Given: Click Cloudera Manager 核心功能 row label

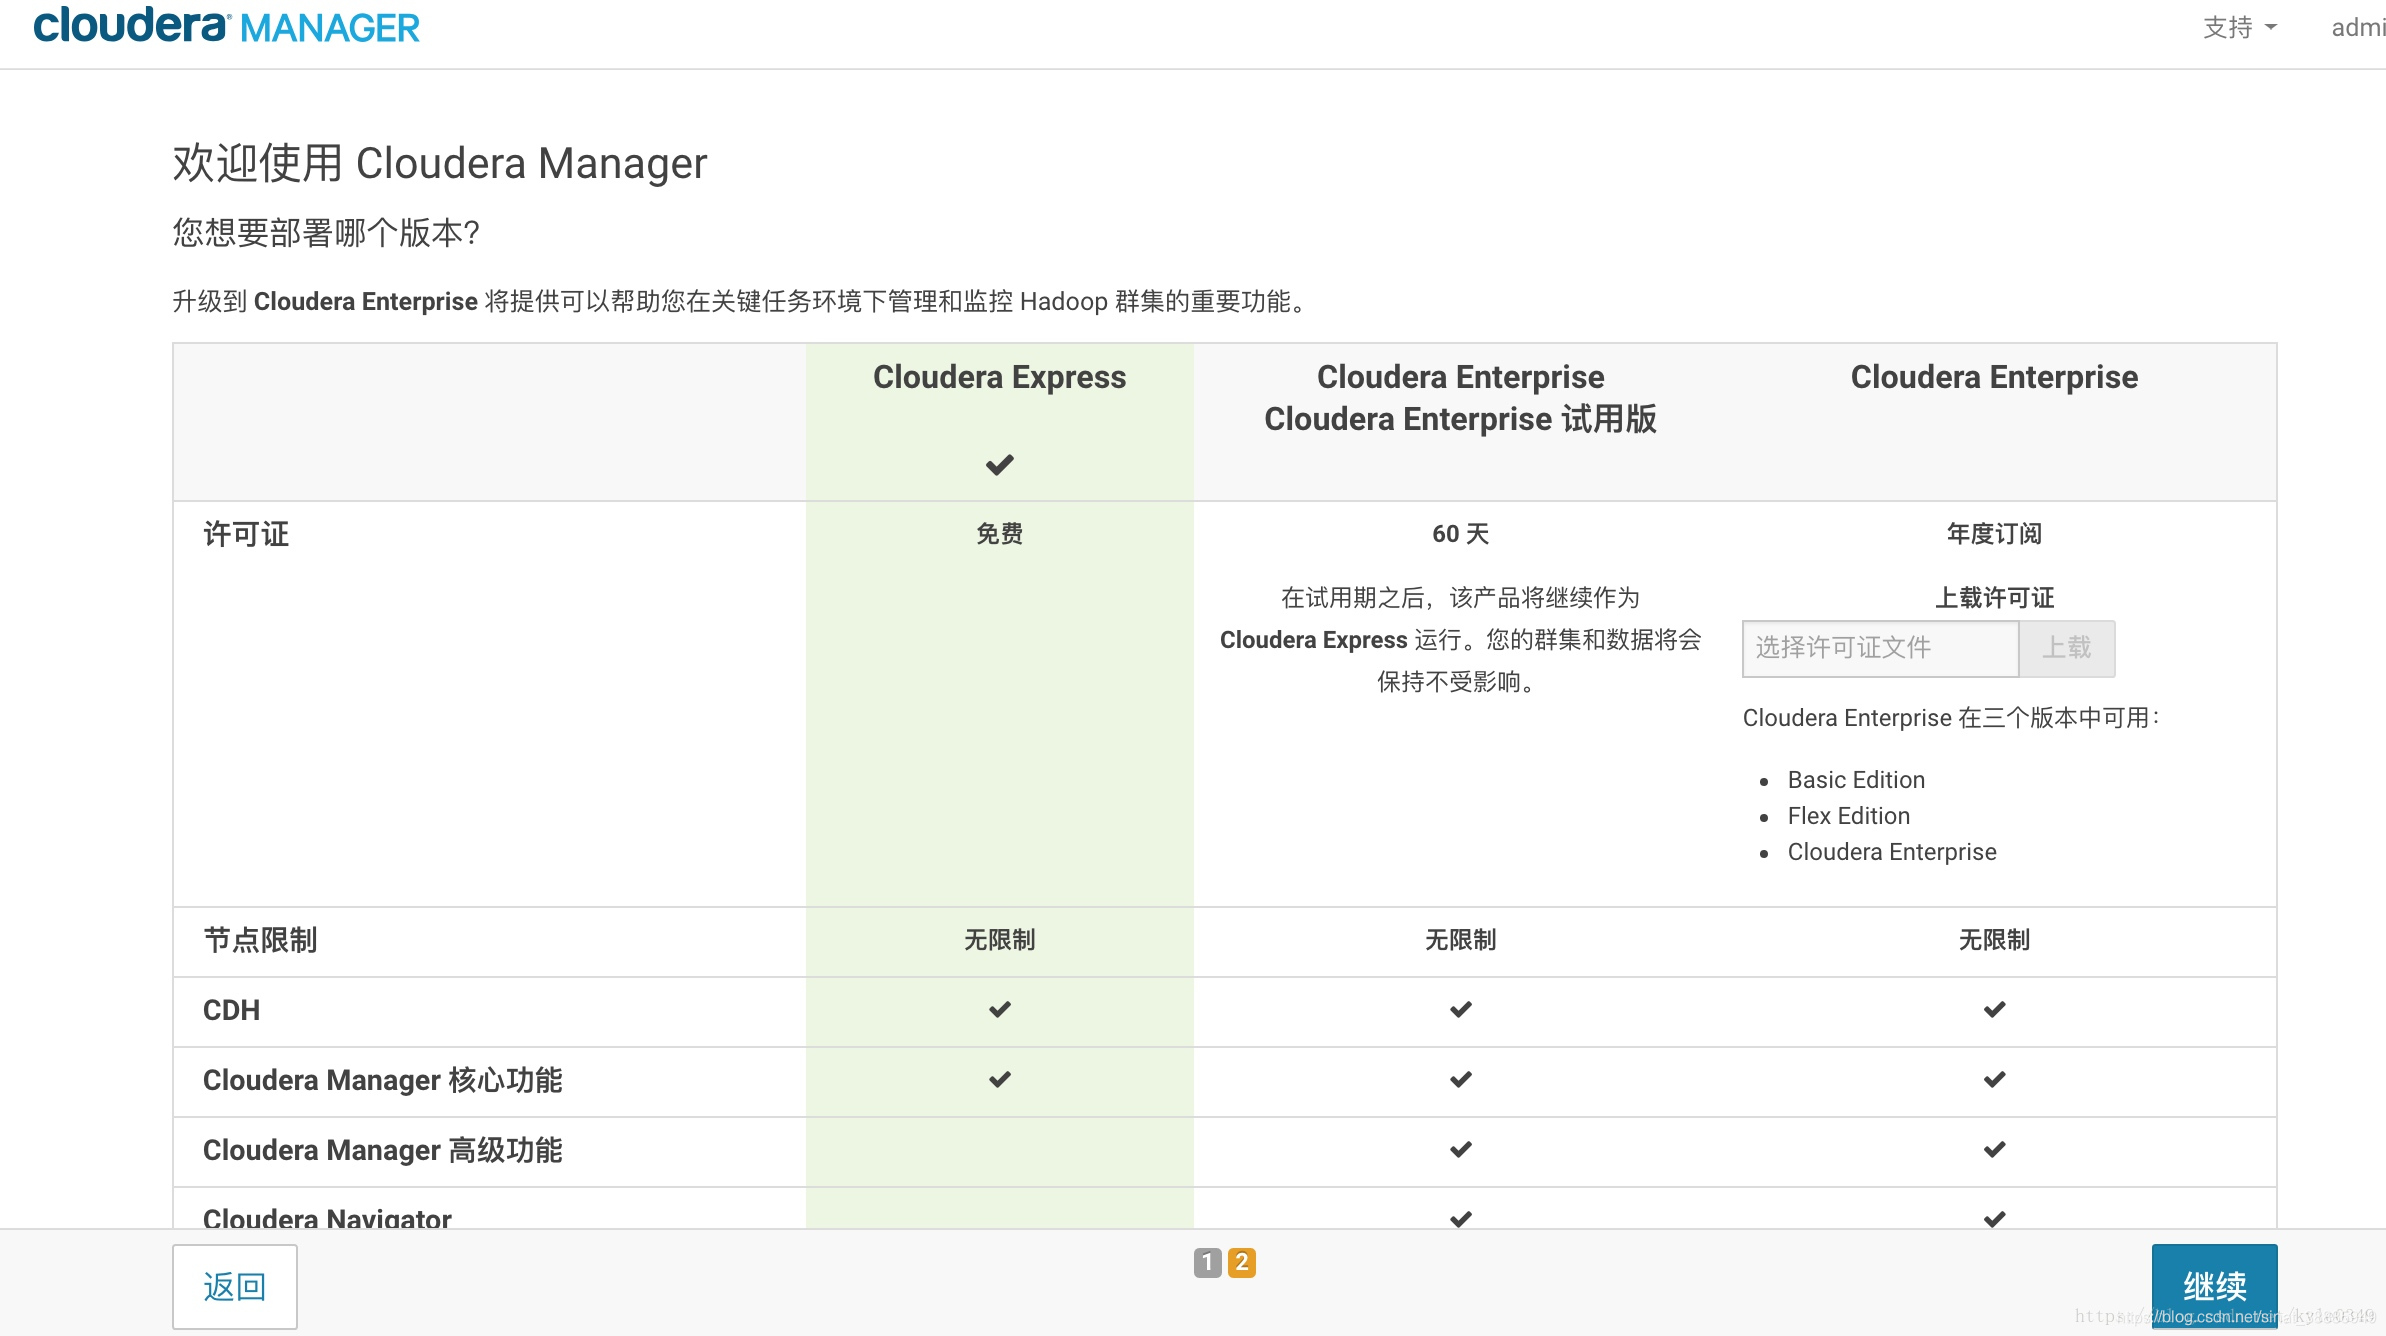Looking at the screenshot, I should tap(382, 1080).
